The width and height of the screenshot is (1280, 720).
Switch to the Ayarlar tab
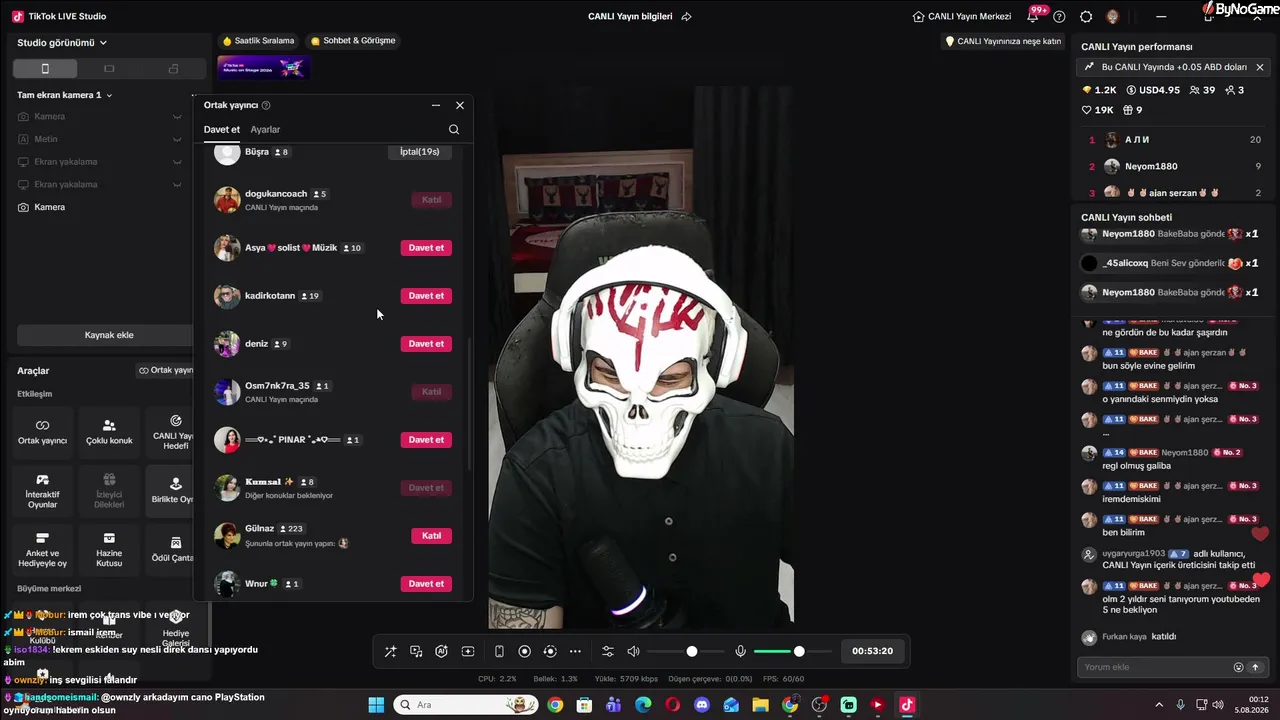coord(265,129)
